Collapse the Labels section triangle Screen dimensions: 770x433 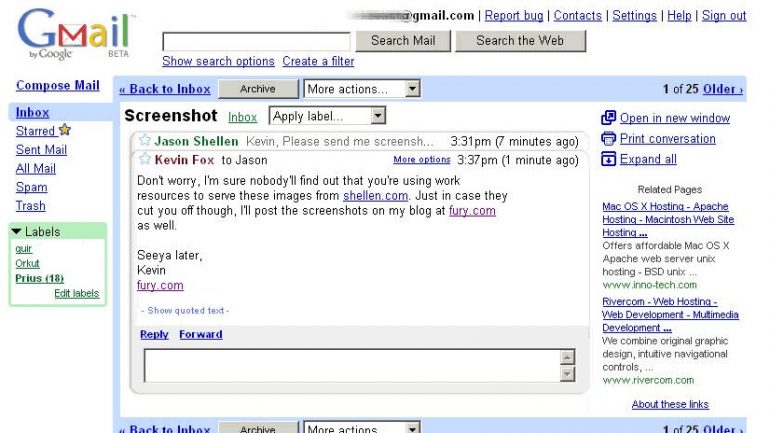(x=17, y=231)
